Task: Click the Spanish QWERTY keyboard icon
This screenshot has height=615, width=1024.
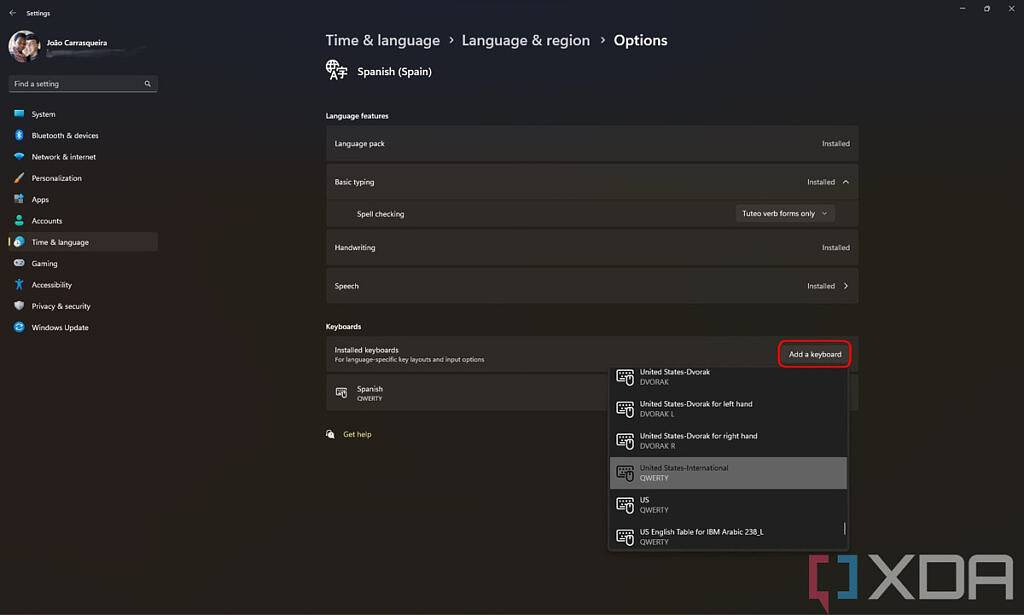Action: (x=341, y=392)
